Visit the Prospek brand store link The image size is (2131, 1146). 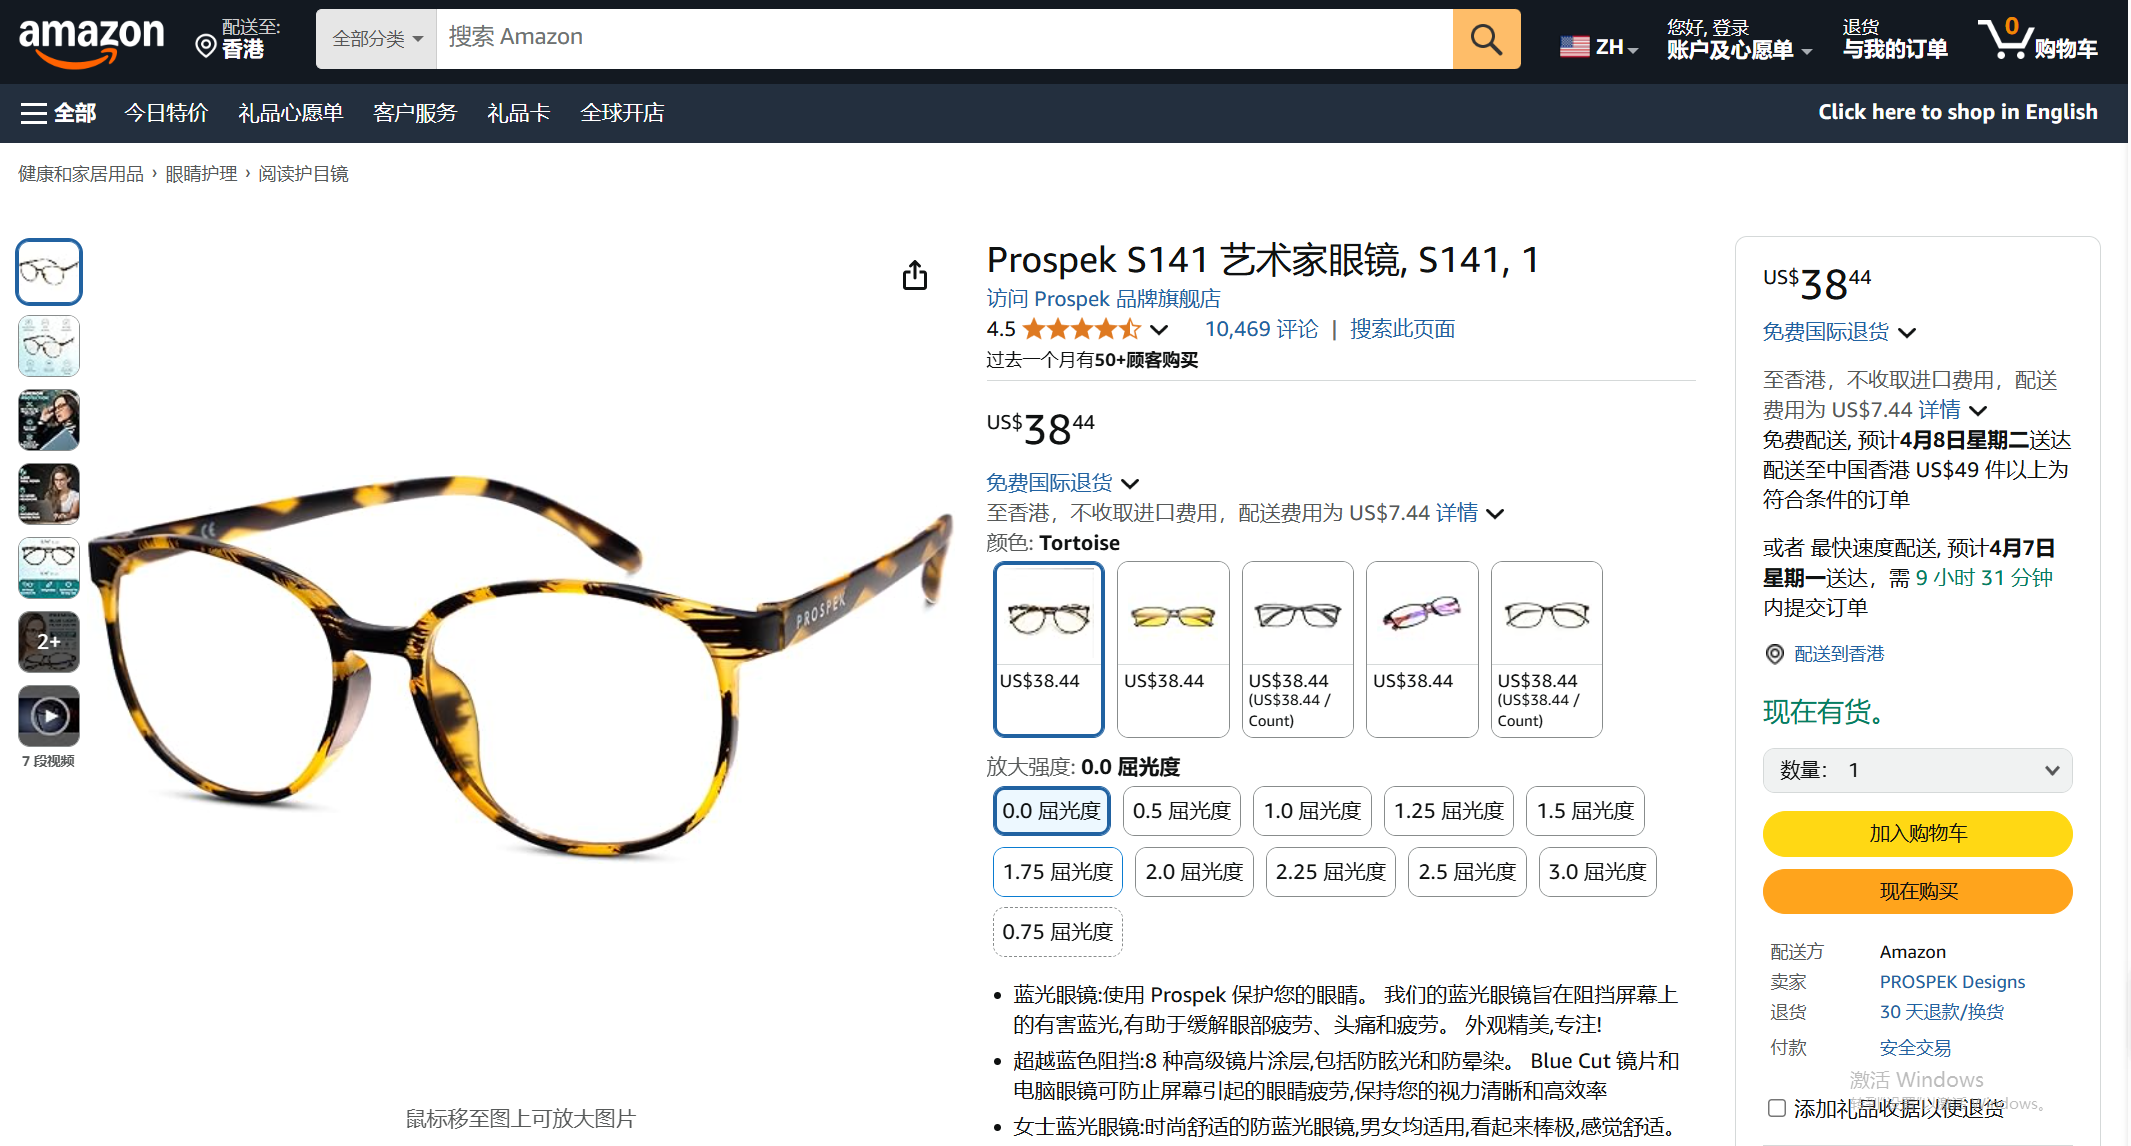click(1103, 299)
